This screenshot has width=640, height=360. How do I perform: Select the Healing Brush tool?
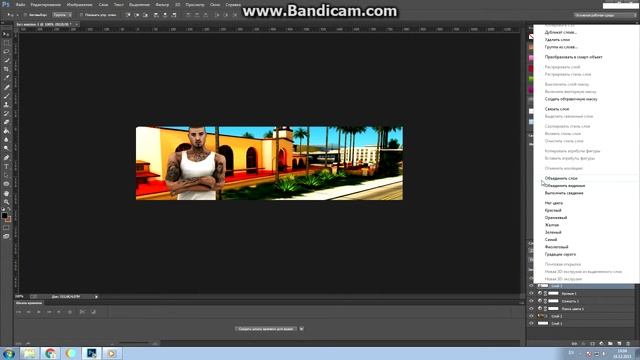pos(6,87)
